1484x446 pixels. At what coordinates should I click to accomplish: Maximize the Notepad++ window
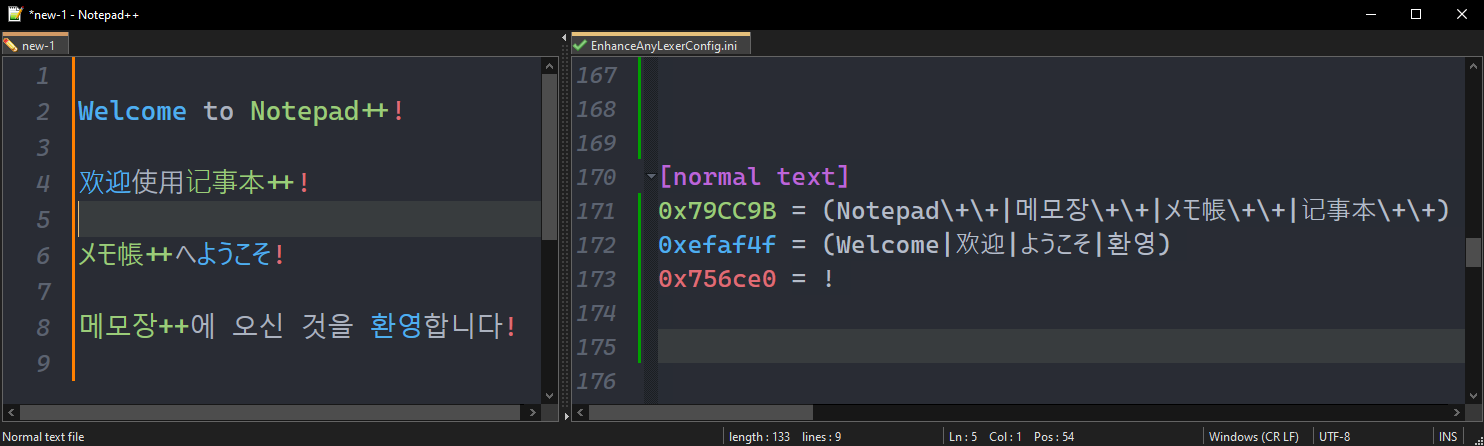click(x=1415, y=14)
